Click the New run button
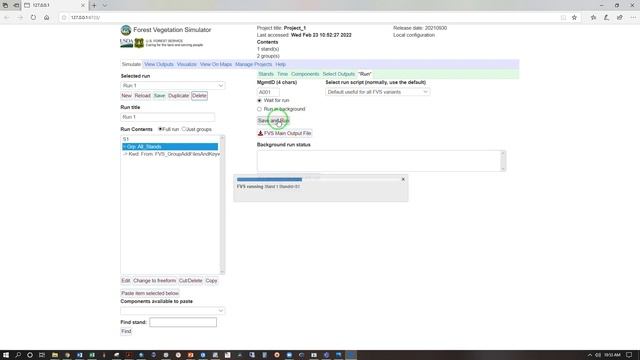The height and width of the screenshot is (360, 640). click(x=126, y=96)
